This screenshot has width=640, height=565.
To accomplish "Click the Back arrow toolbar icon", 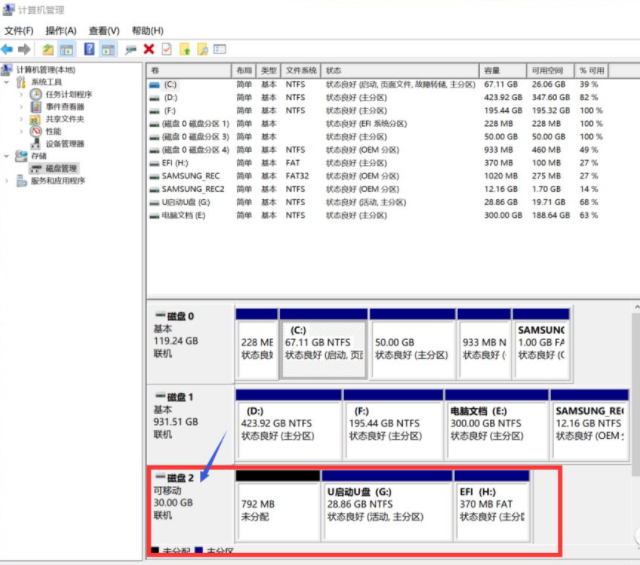I will click(8, 49).
